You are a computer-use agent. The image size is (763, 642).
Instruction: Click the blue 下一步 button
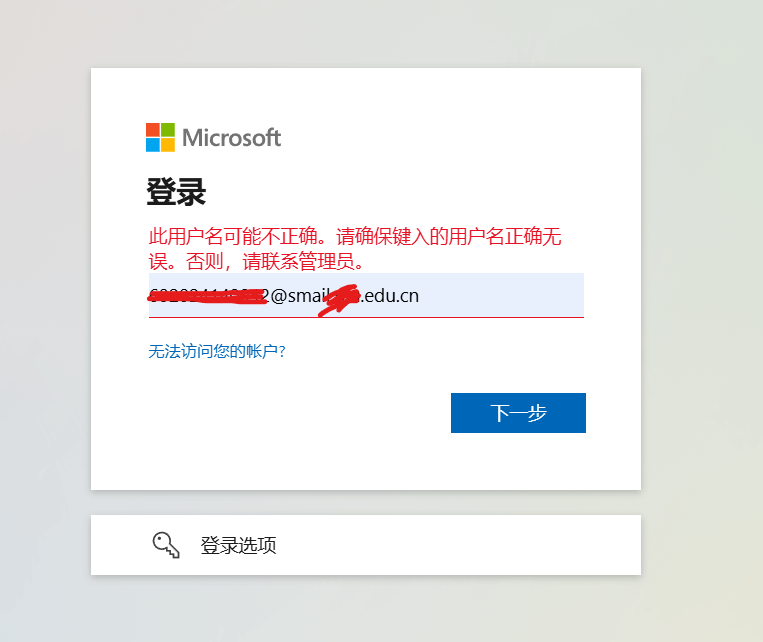click(518, 413)
